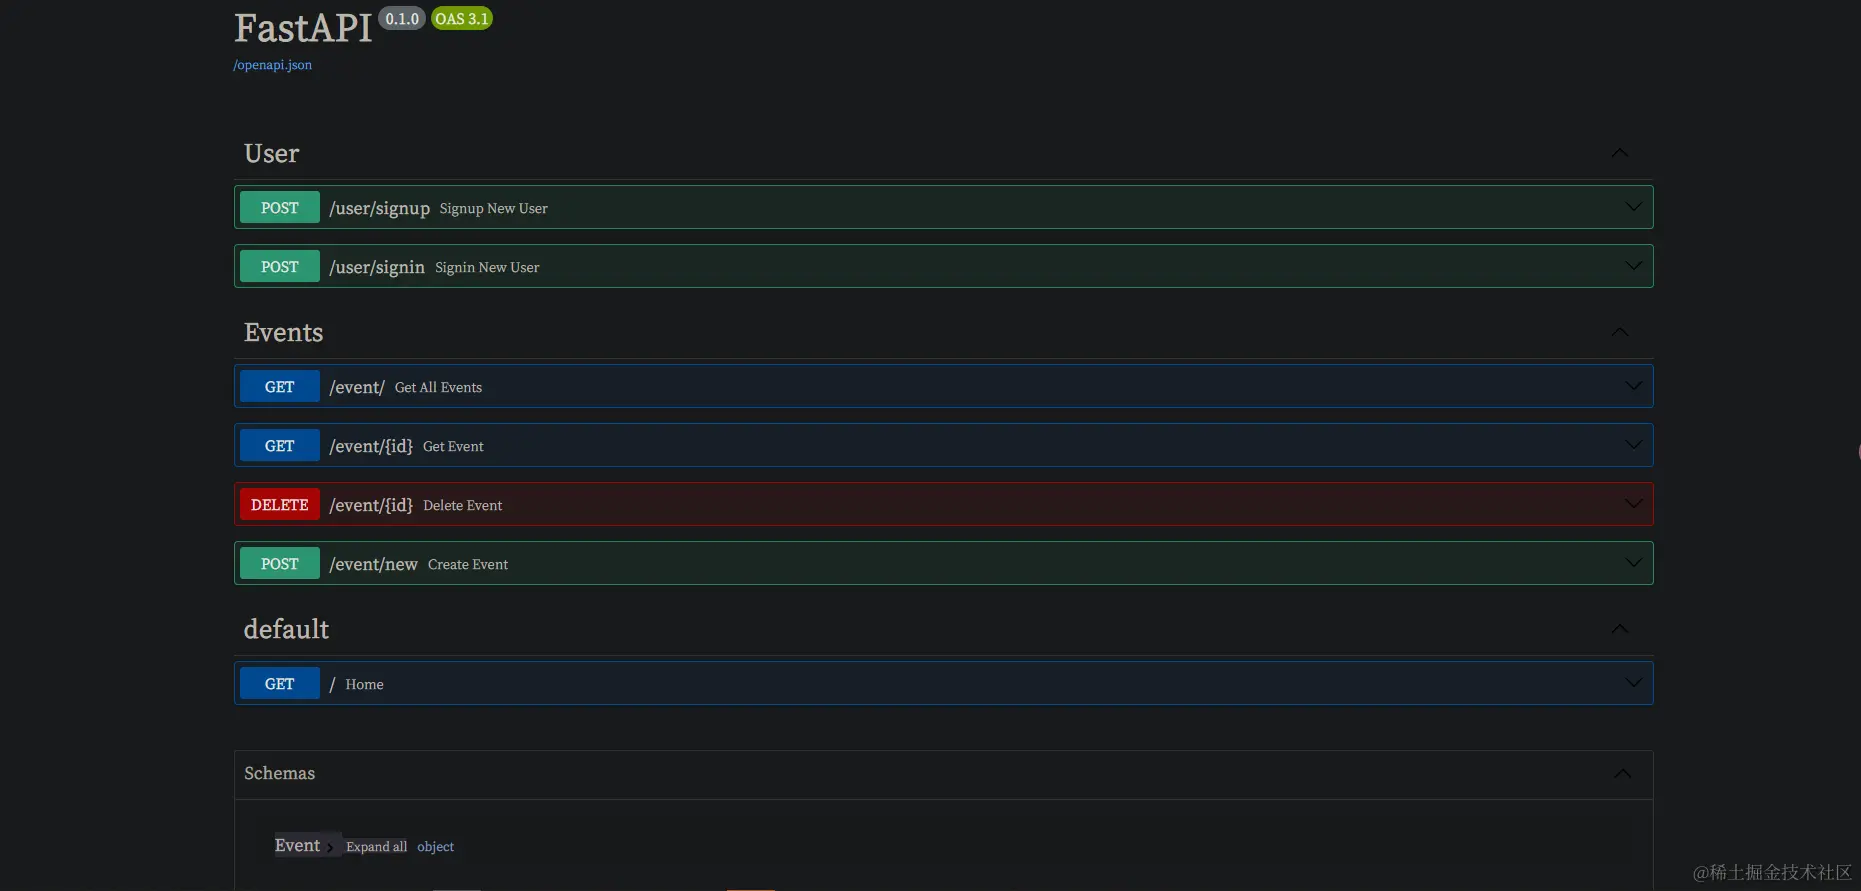Screen dimensions: 1861x891
Task: Click the 0.1.0 version badge
Action: click(402, 19)
